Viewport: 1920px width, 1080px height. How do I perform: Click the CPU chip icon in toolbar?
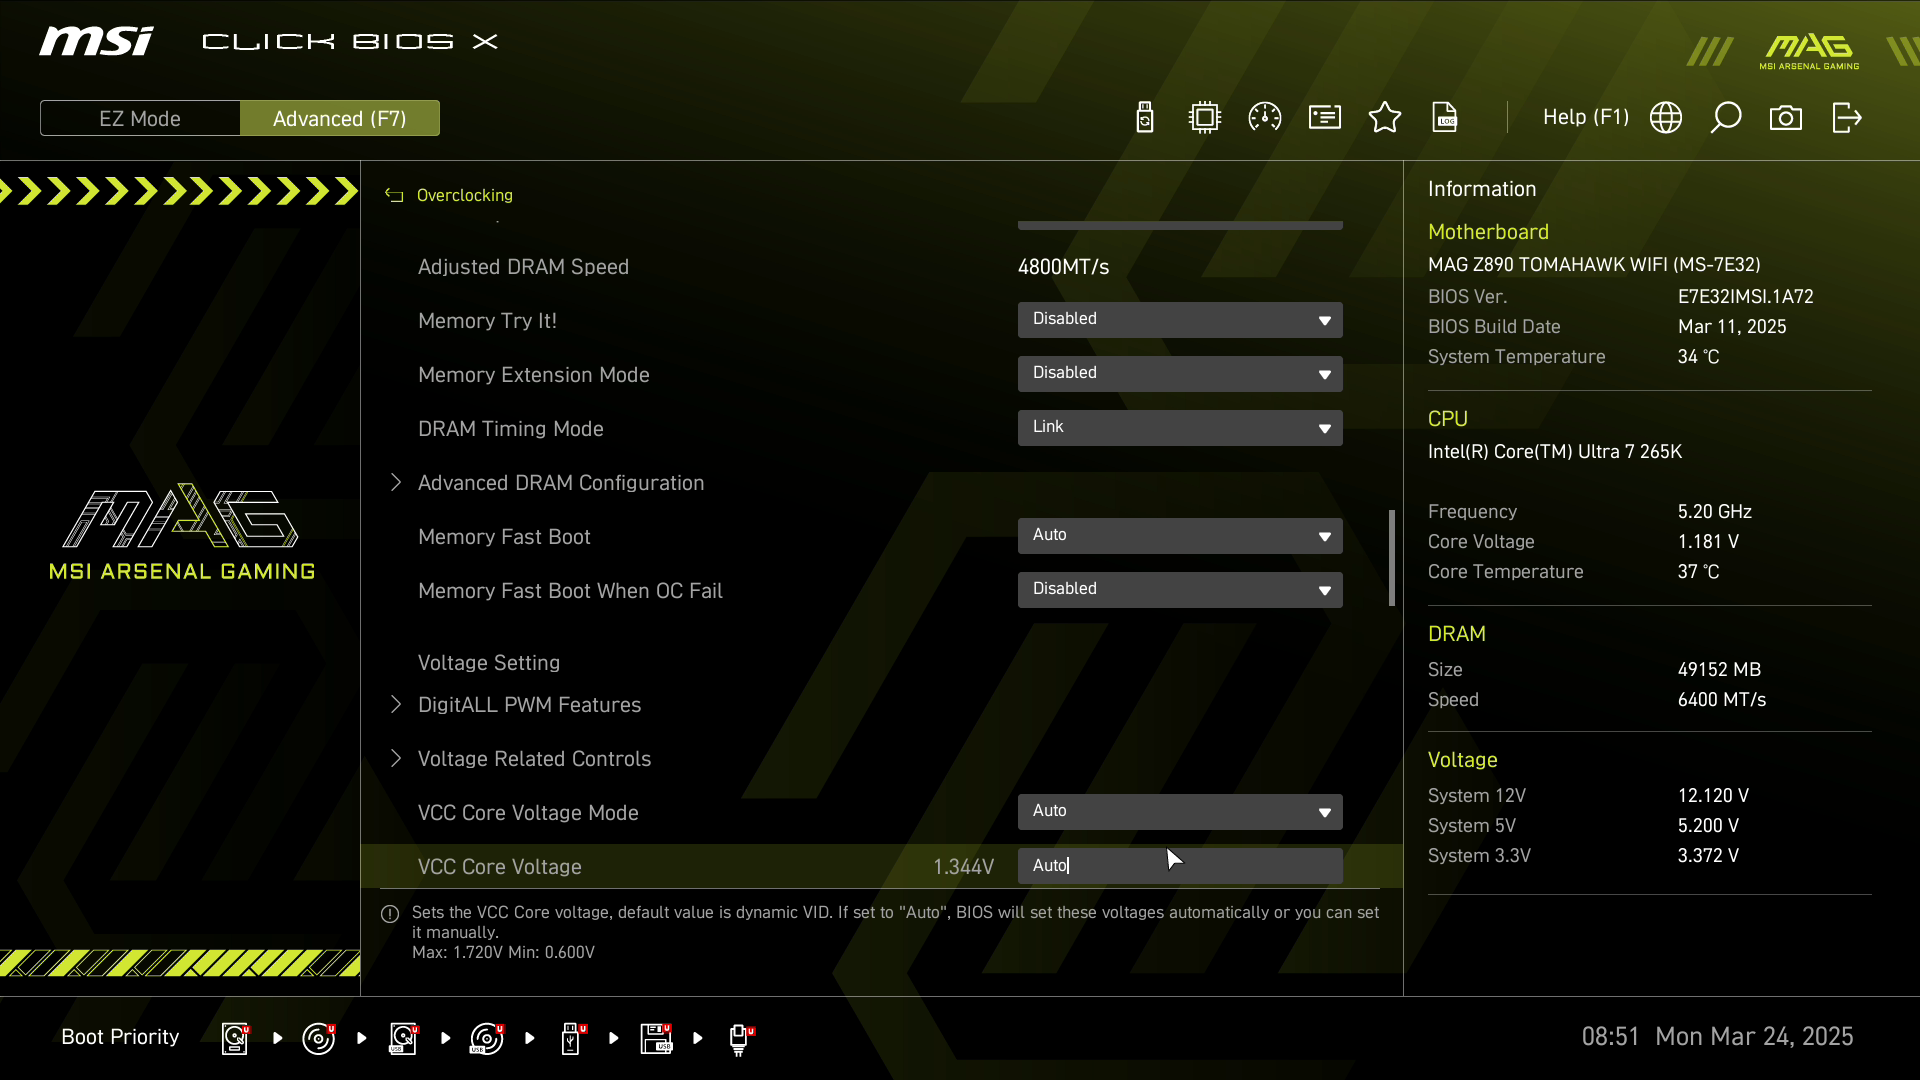[1205, 118]
